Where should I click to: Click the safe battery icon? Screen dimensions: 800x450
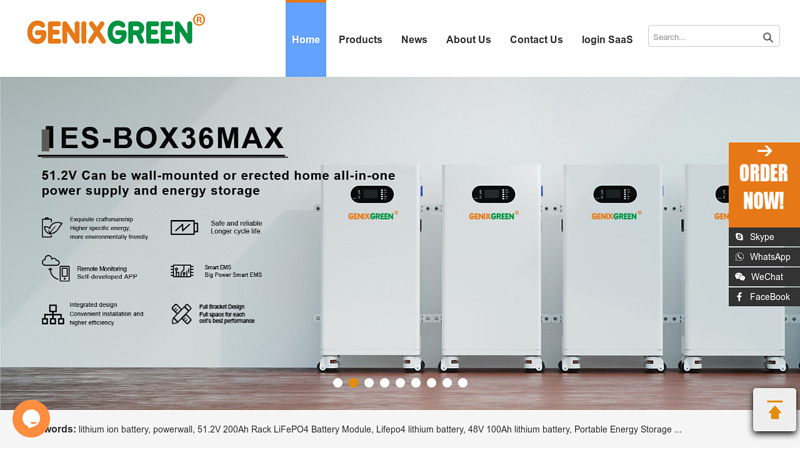coord(184,227)
